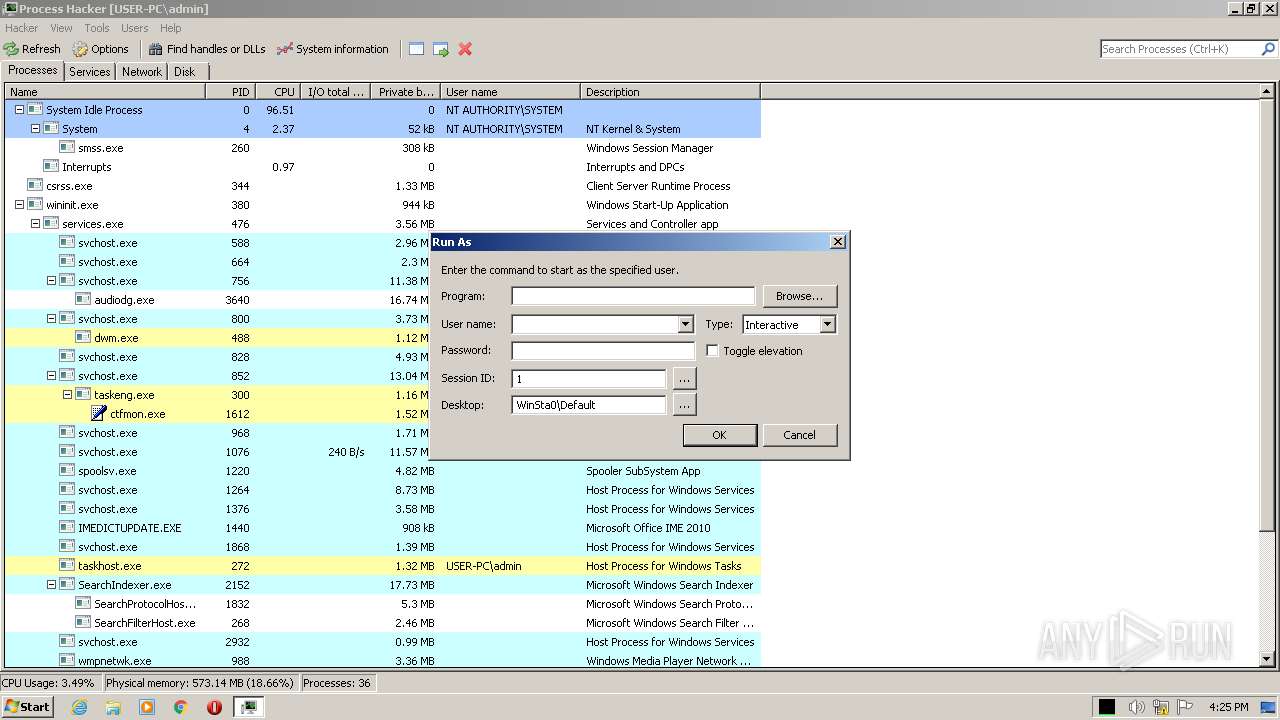
Task: Select the IMEDICTUPDATE.EXE process row
Action: (382, 527)
